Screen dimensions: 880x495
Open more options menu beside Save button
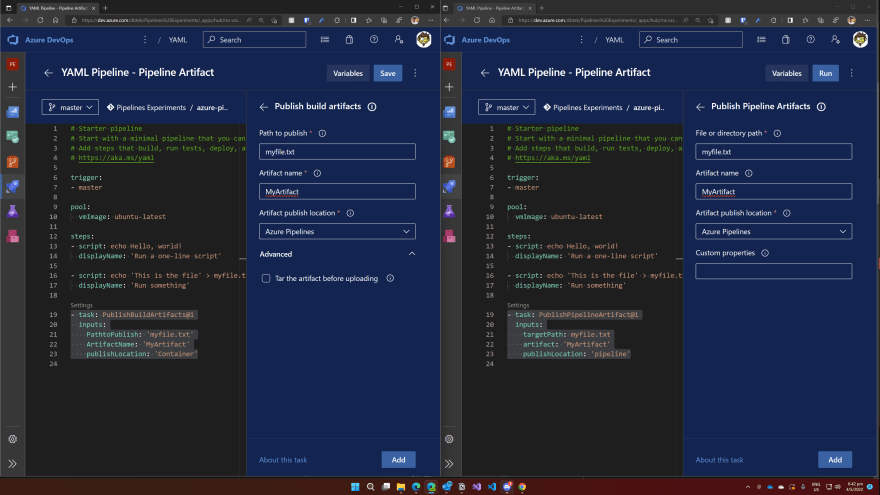(x=415, y=73)
